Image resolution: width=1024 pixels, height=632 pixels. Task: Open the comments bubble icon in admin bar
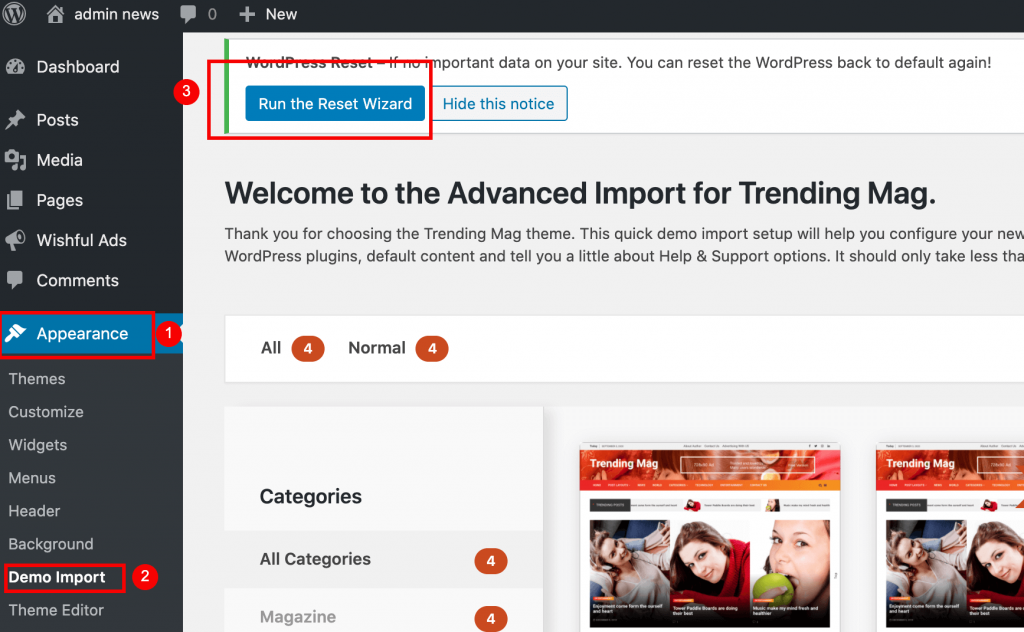click(188, 14)
